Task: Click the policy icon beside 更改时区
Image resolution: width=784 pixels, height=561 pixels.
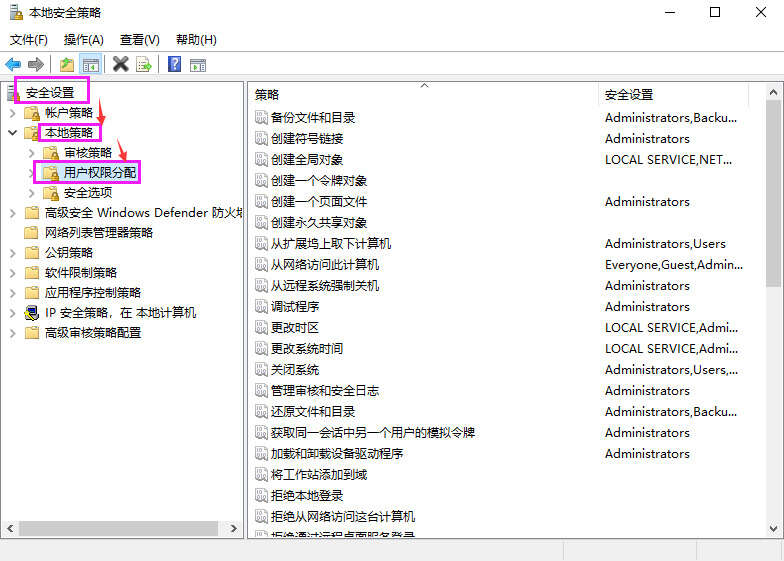Action: 261,328
